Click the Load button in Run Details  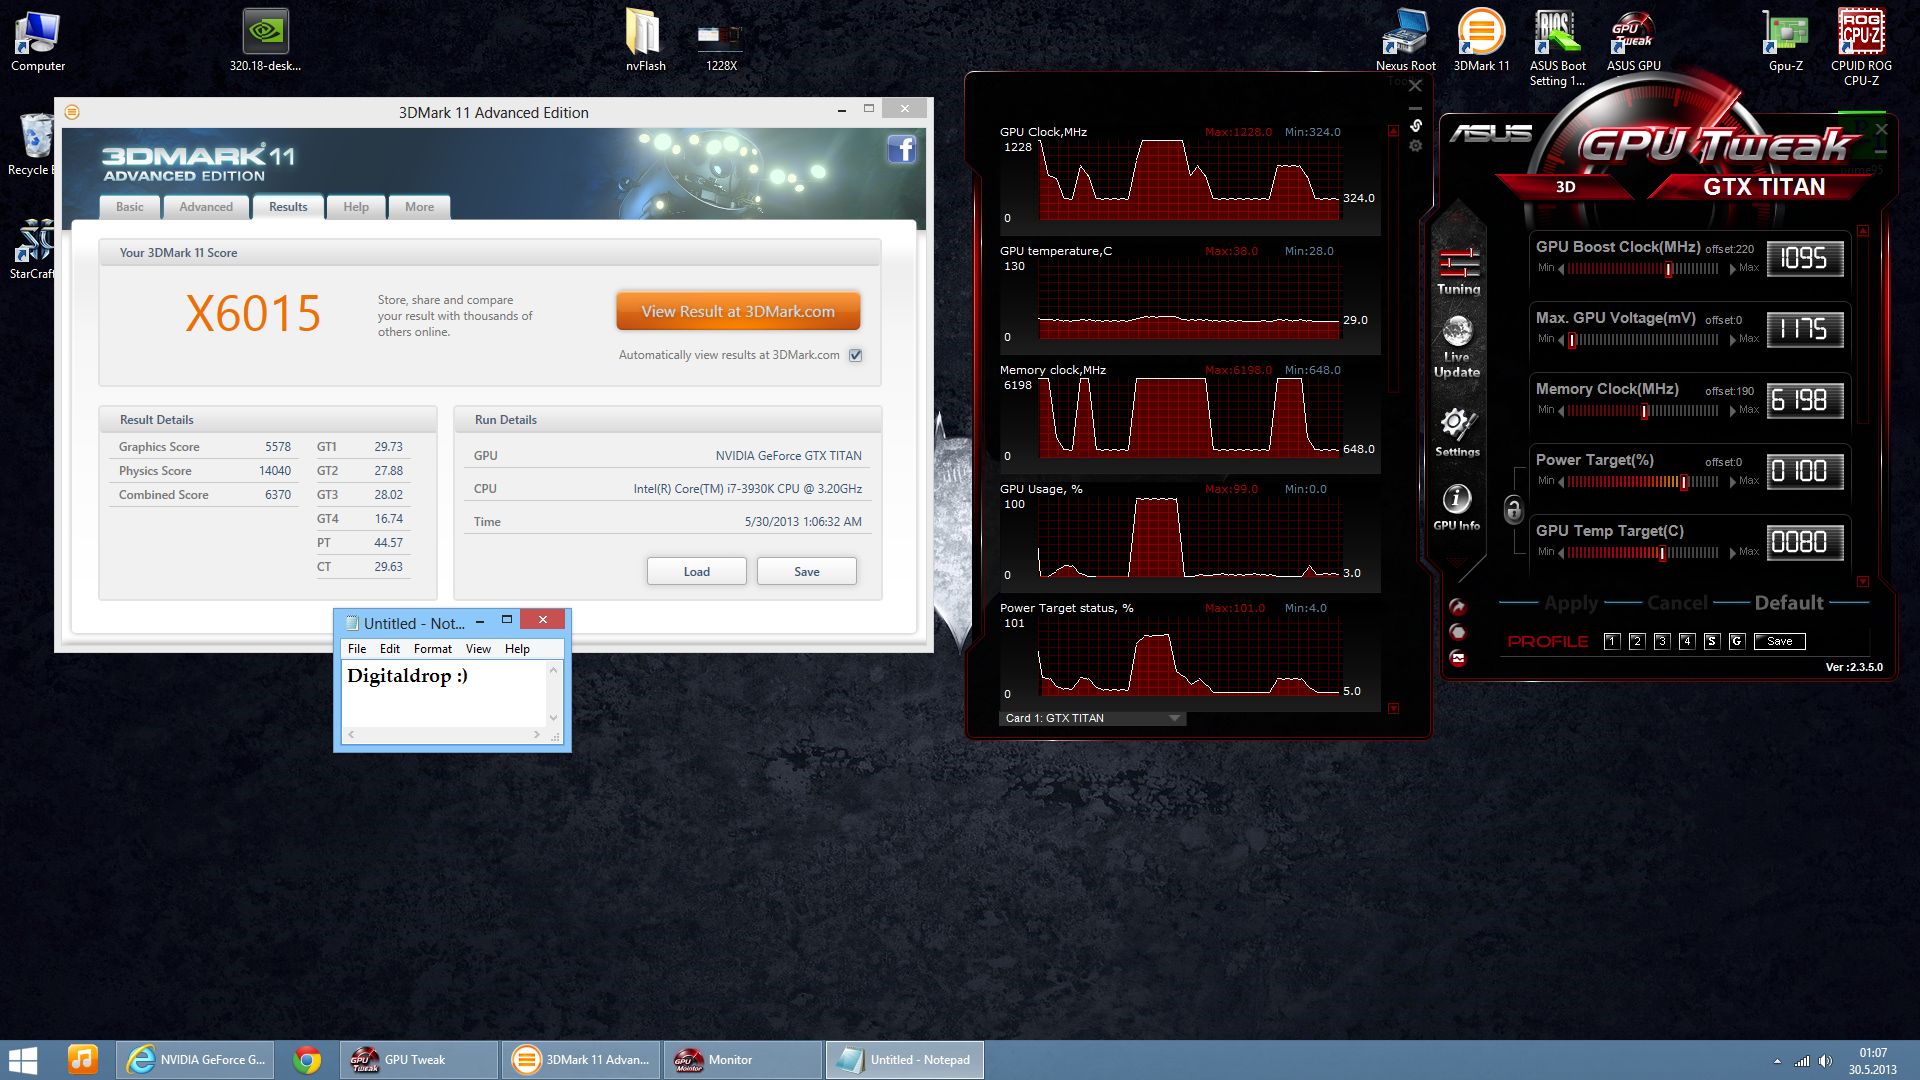697,571
